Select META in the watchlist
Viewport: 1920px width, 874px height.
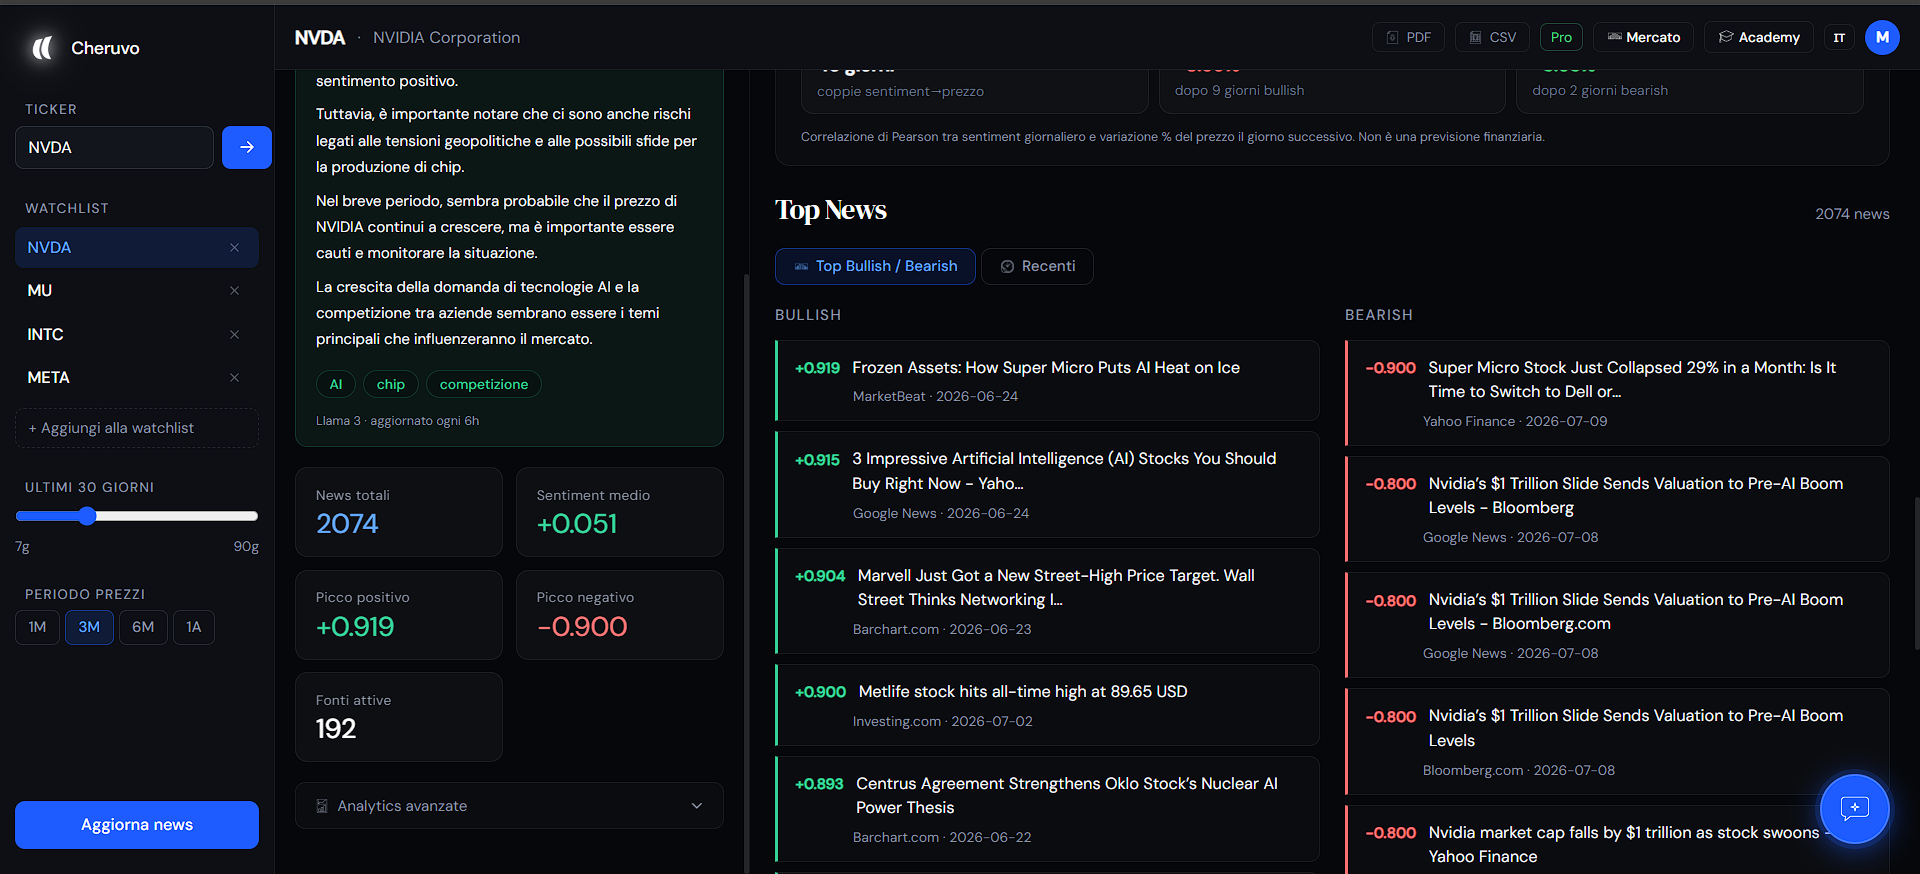click(137, 378)
